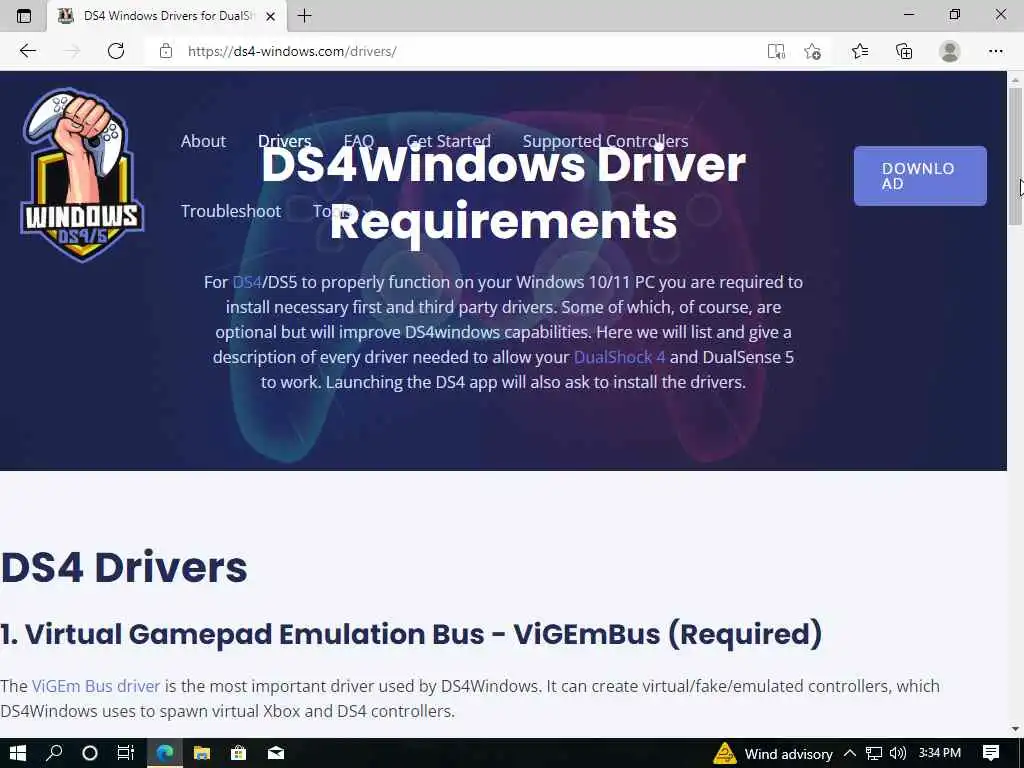
Task: Open taskbar Search magnifier
Action: (54, 753)
